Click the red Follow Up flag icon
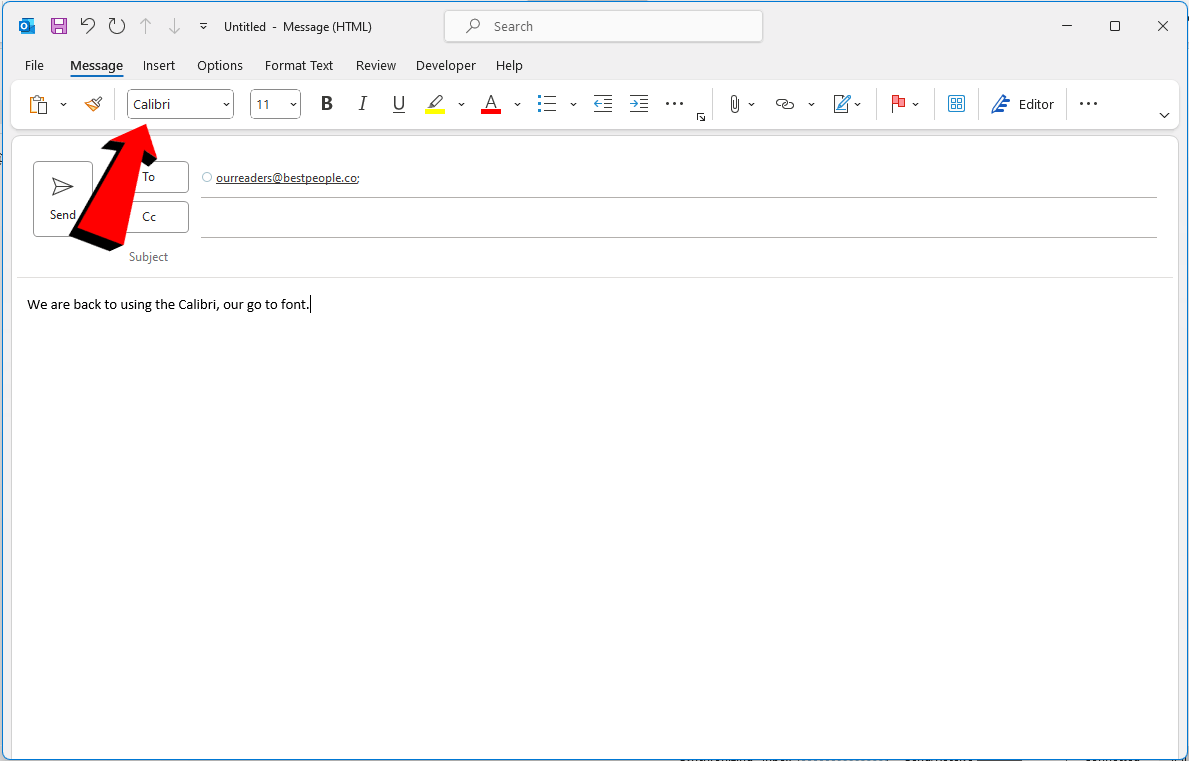Screen dimensions: 1189x761 (x=899, y=103)
